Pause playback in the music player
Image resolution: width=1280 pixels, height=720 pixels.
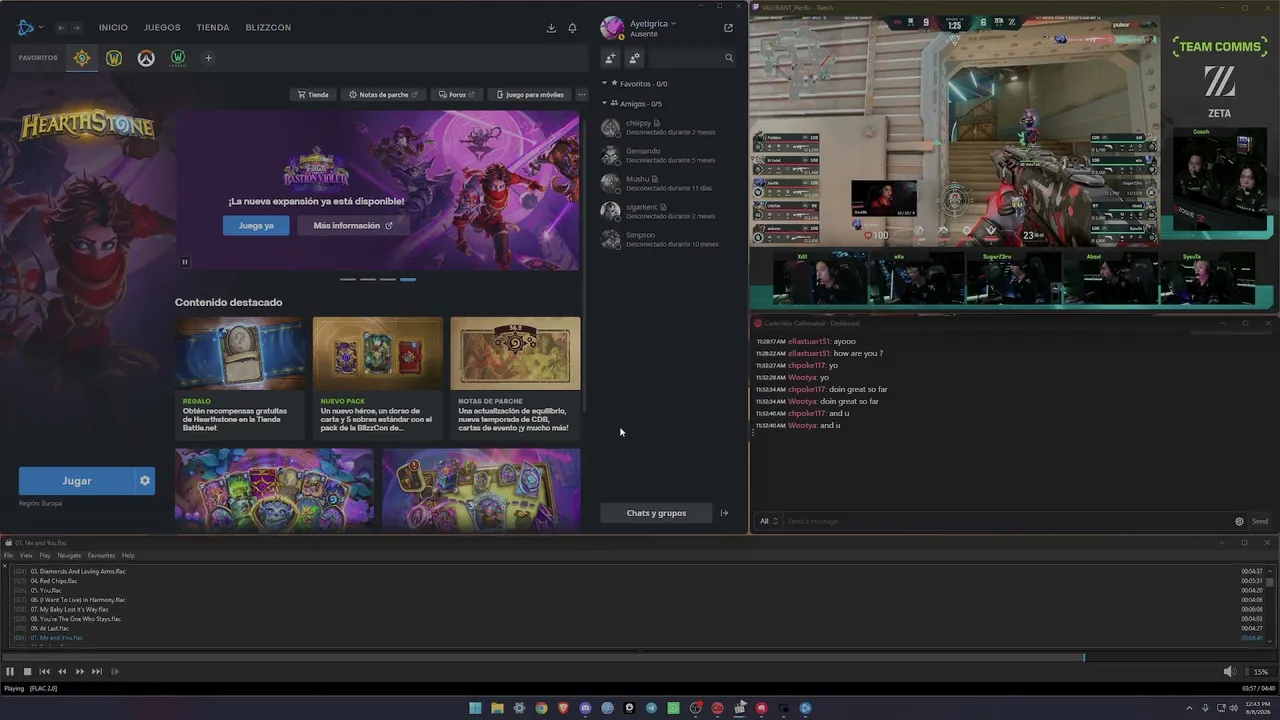point(10,672)
